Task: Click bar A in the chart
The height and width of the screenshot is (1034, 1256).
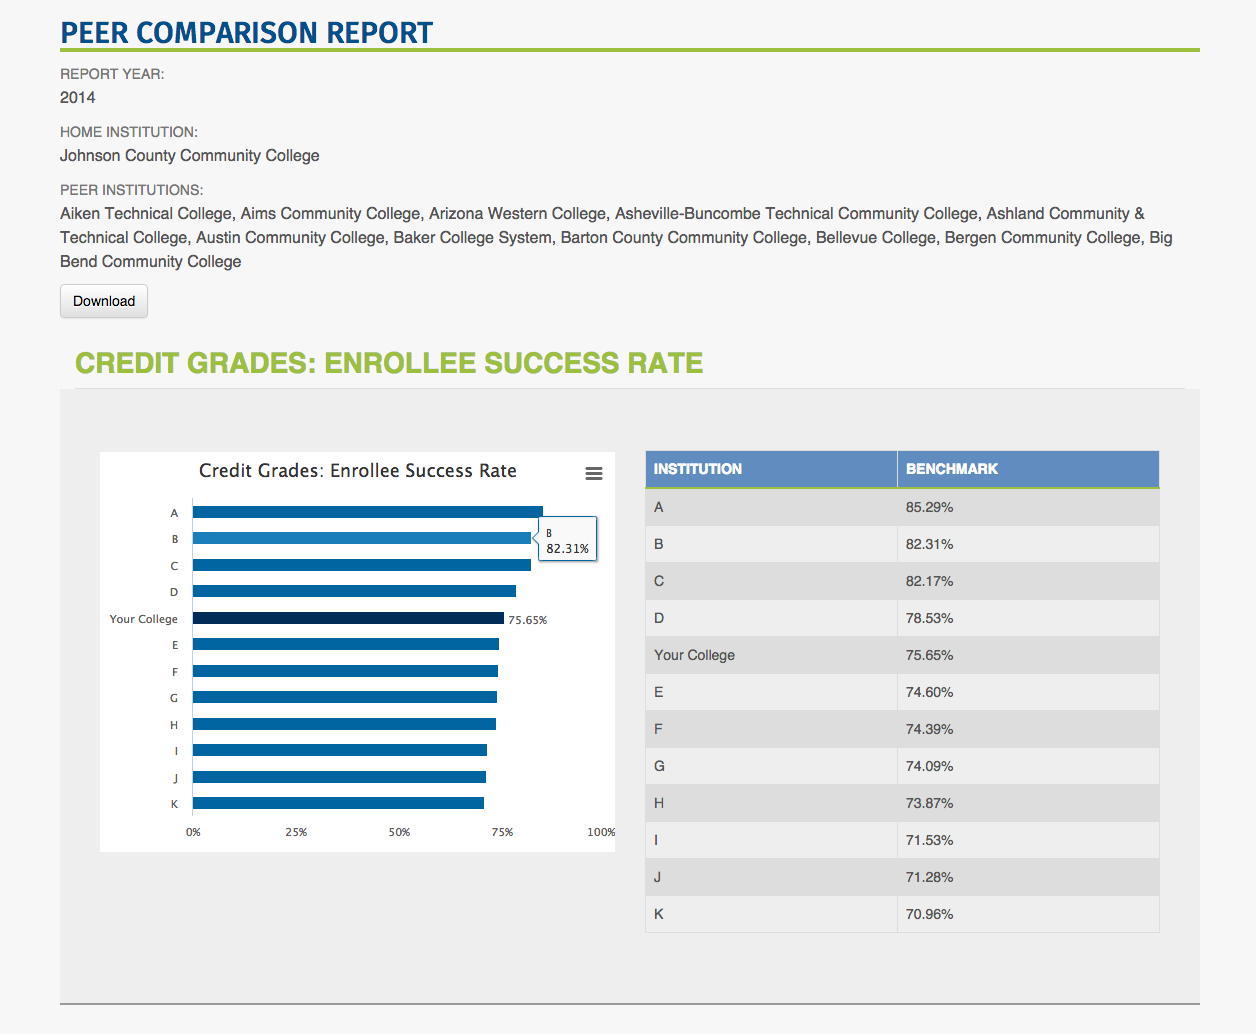Action: (x=367, y=512)
